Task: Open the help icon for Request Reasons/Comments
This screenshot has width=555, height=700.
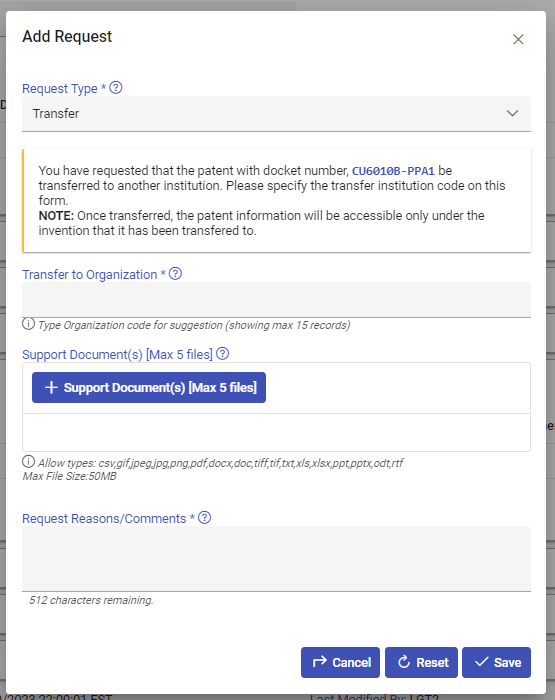Action: [x=204, y=517]
